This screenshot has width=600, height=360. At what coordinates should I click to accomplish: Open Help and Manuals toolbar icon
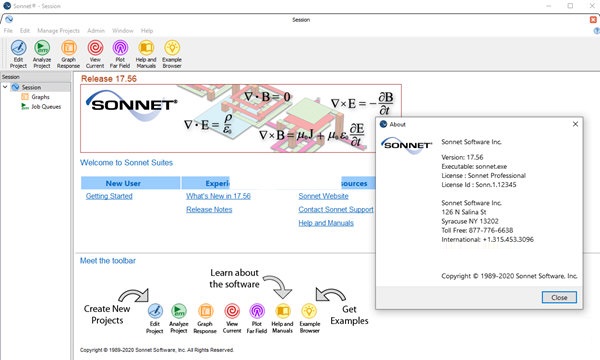[x=146, y=54]
